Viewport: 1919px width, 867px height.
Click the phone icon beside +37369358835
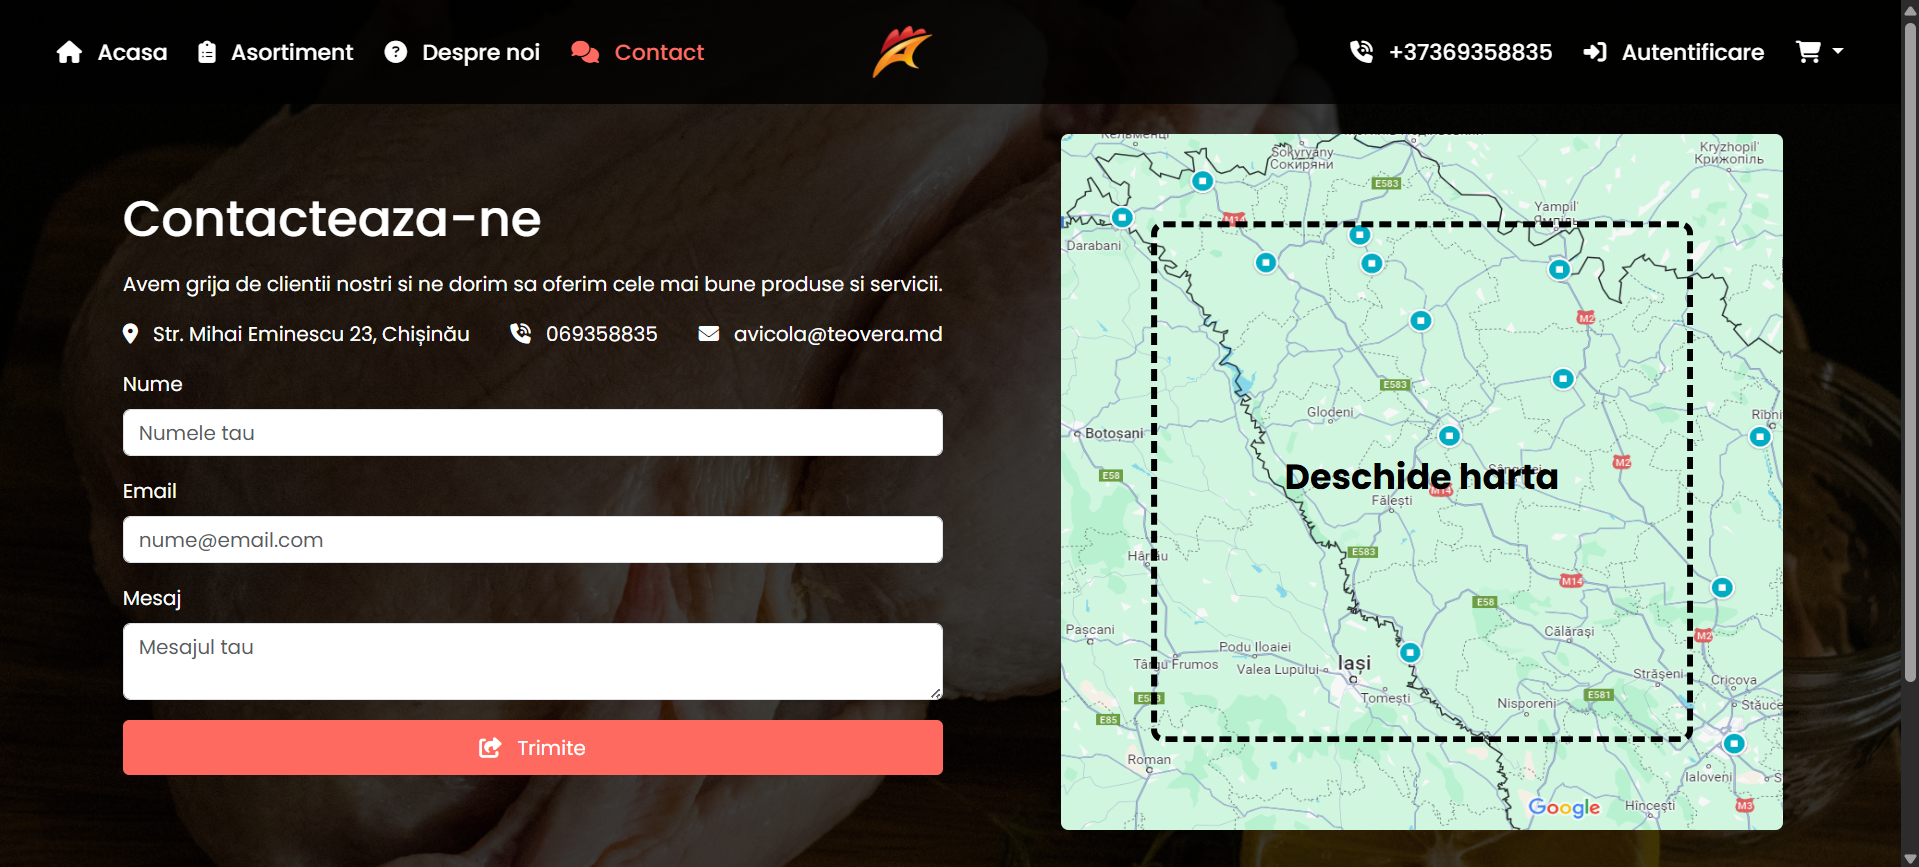click(x=1361, y=52)
